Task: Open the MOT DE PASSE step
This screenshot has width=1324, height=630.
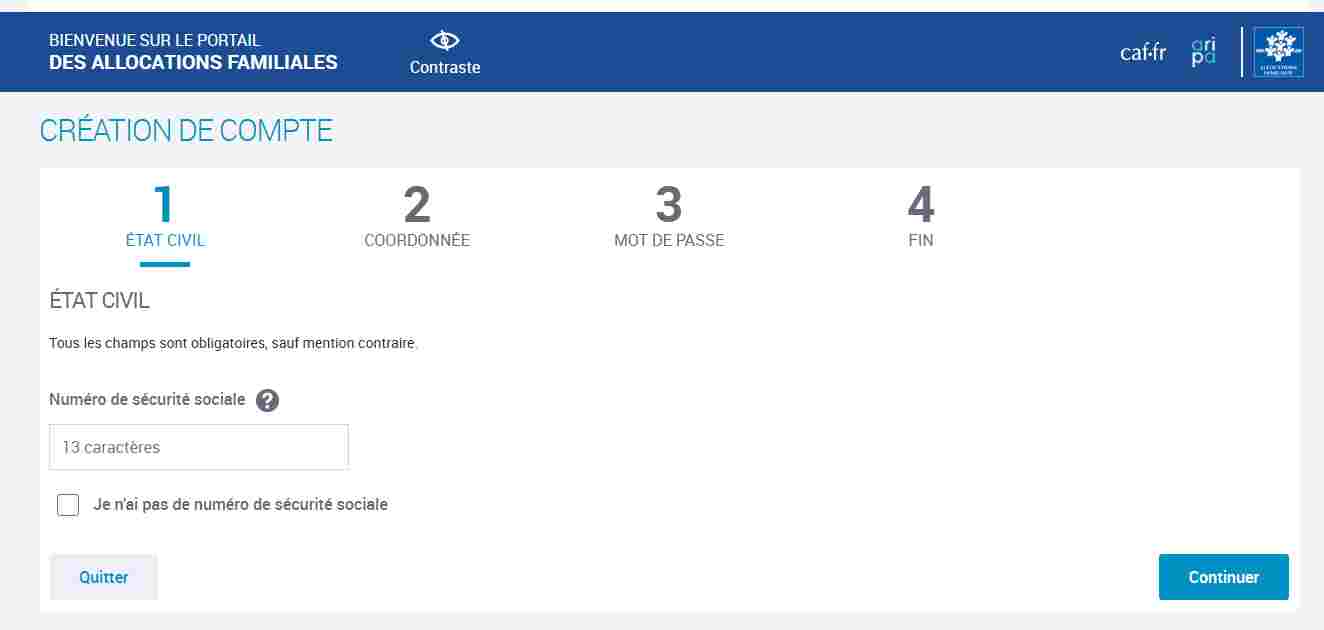Action: (669, 240)
